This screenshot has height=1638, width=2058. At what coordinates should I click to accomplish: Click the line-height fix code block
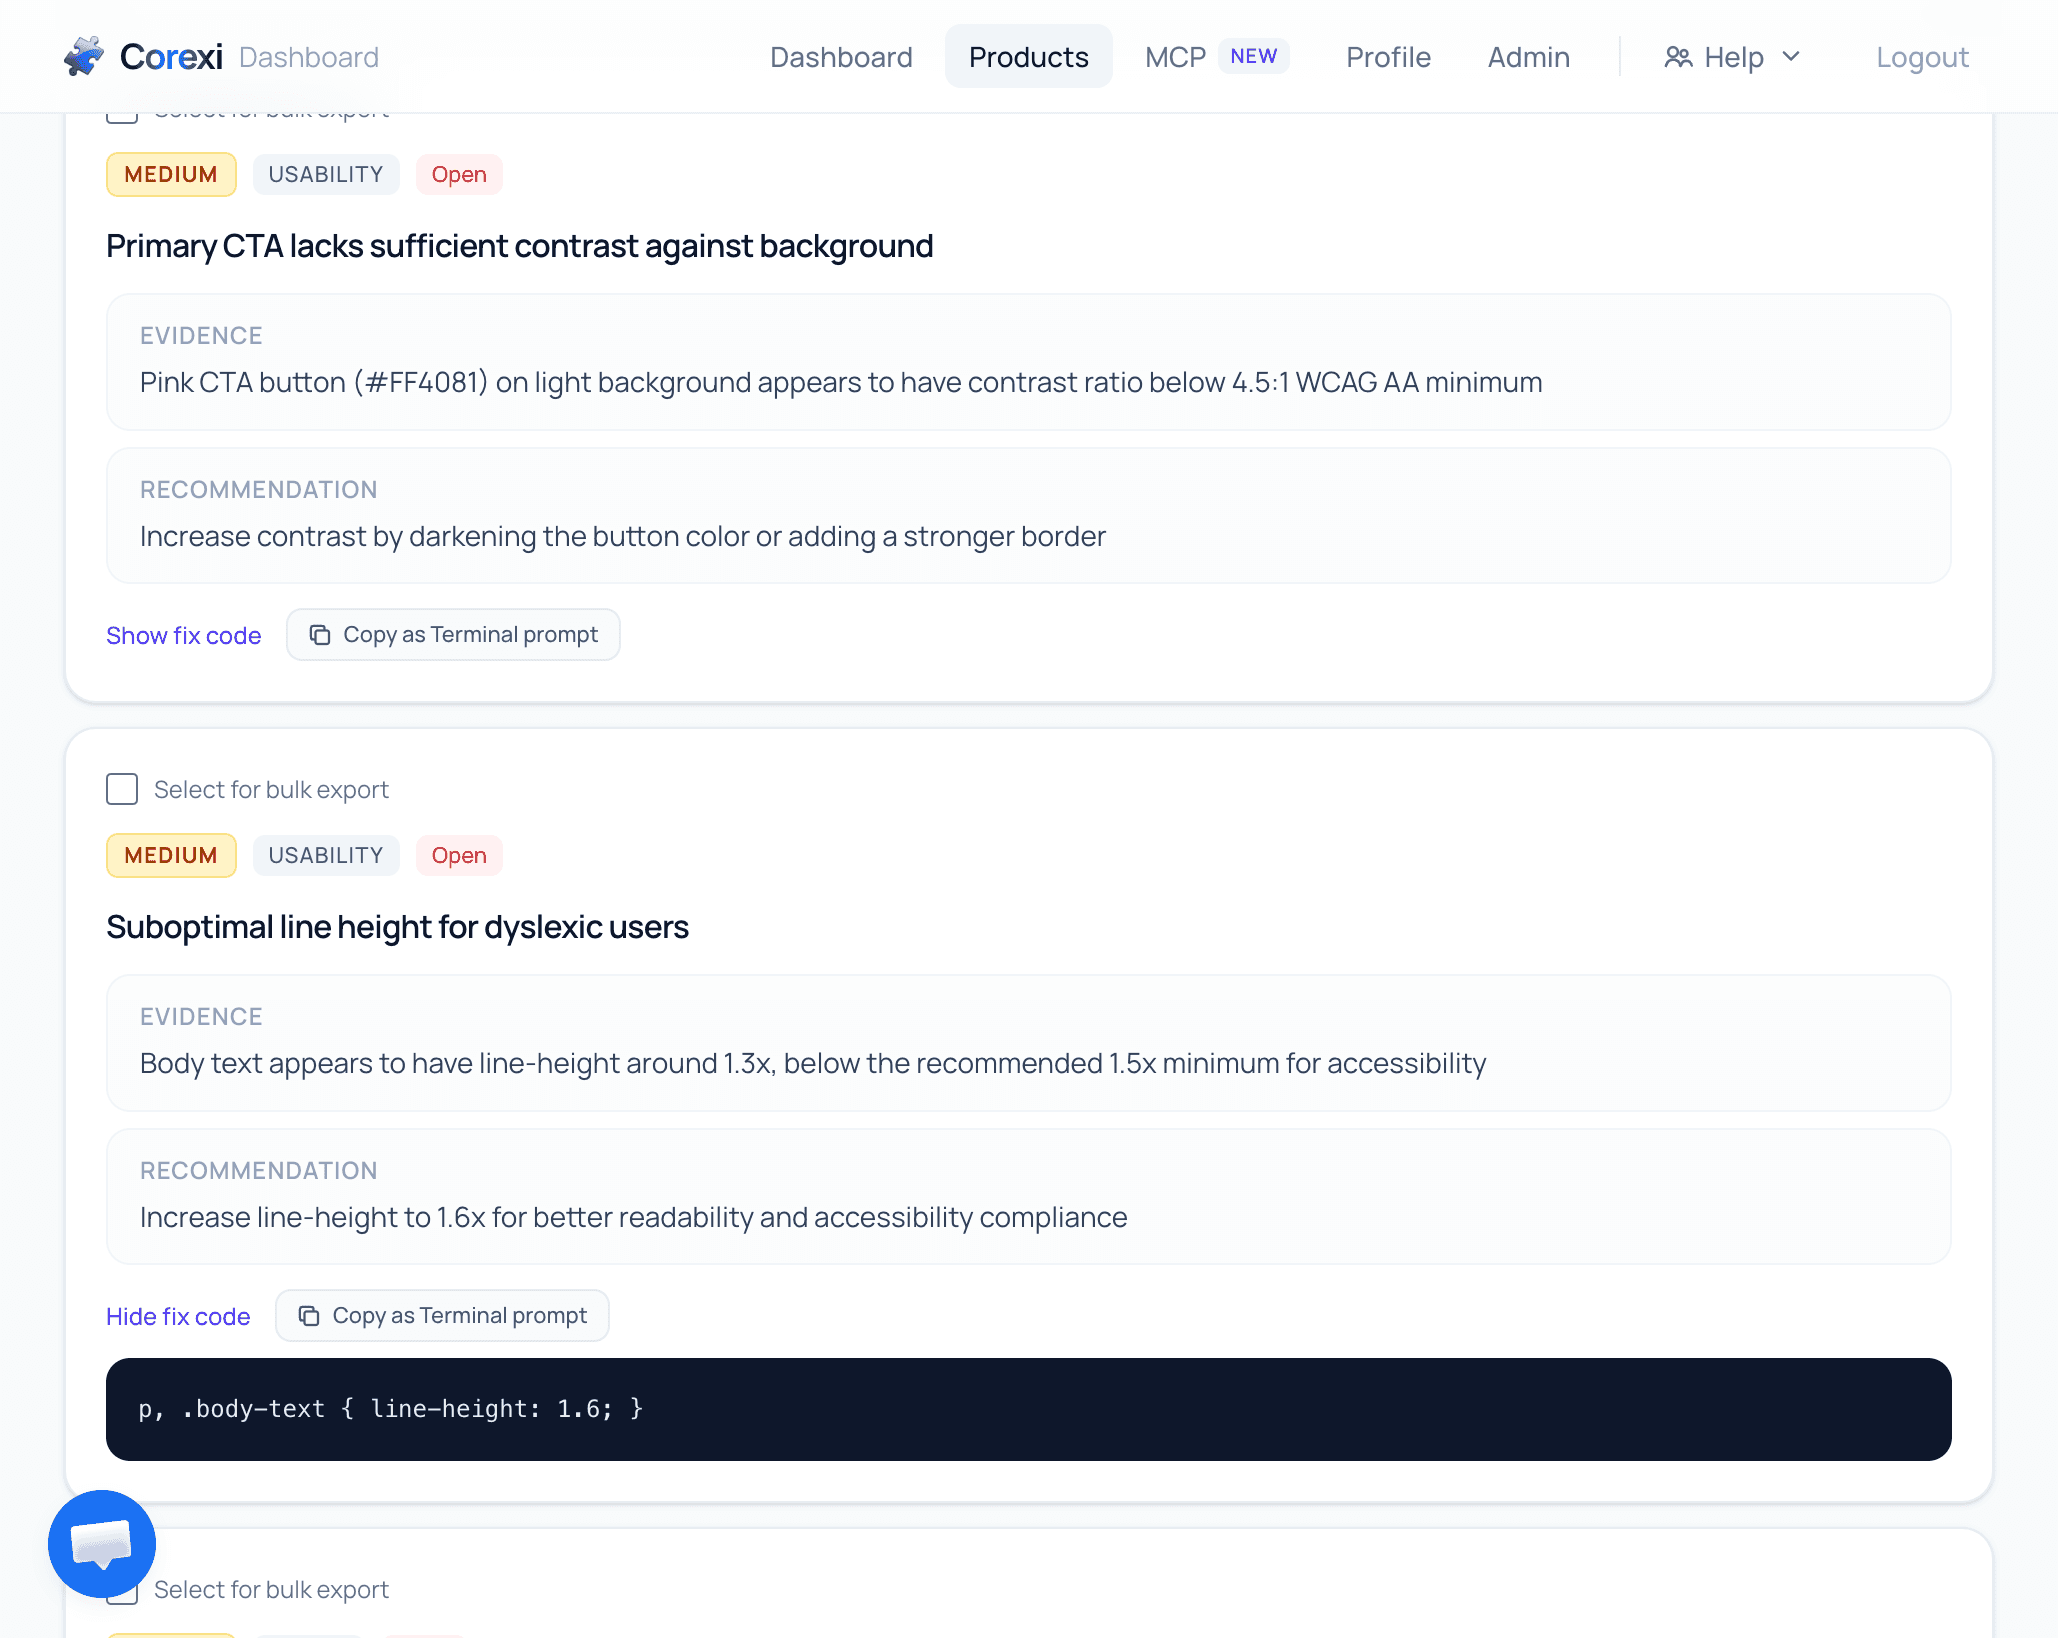1028,1409
